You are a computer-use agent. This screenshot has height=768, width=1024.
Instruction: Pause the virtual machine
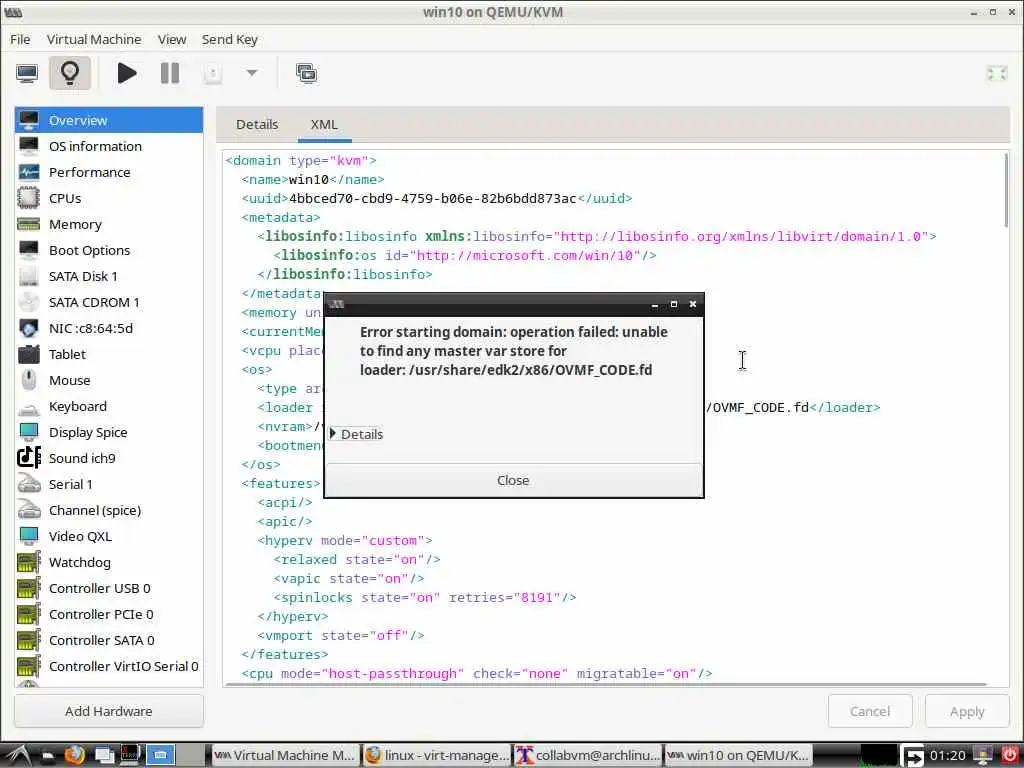click(170, 73)
